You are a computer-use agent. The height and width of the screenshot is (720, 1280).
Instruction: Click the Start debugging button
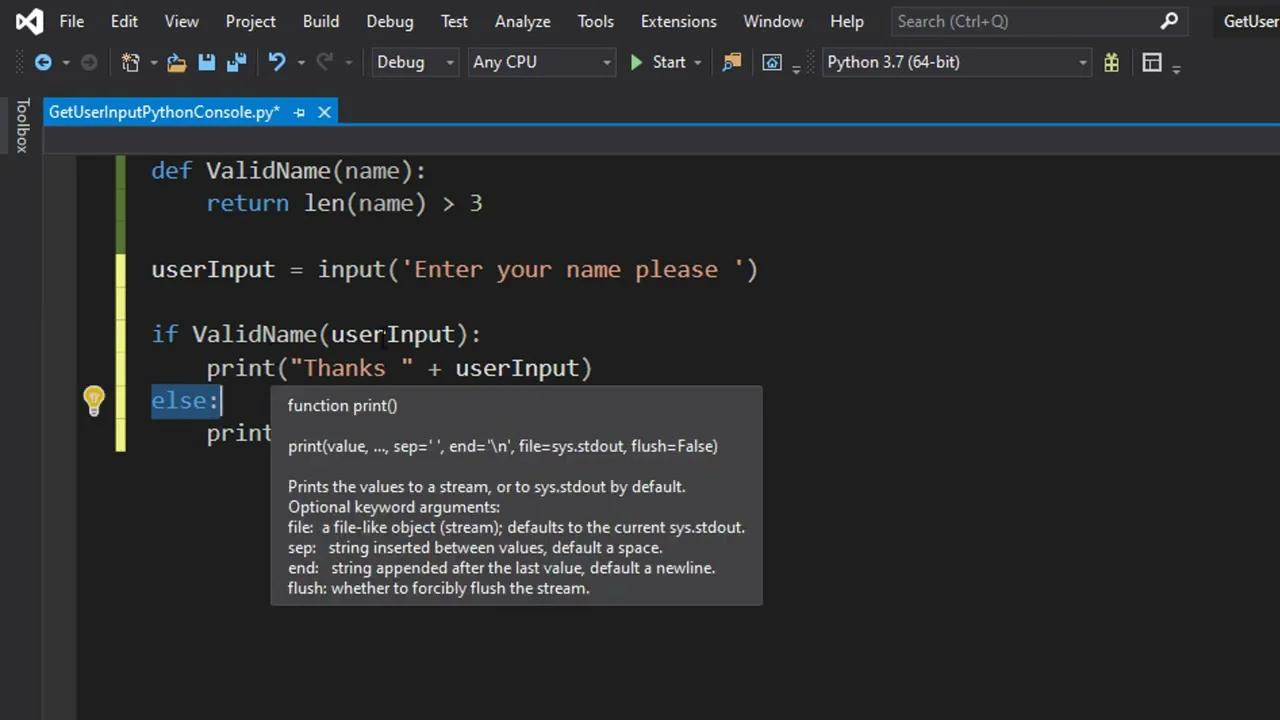pos(661,62)
